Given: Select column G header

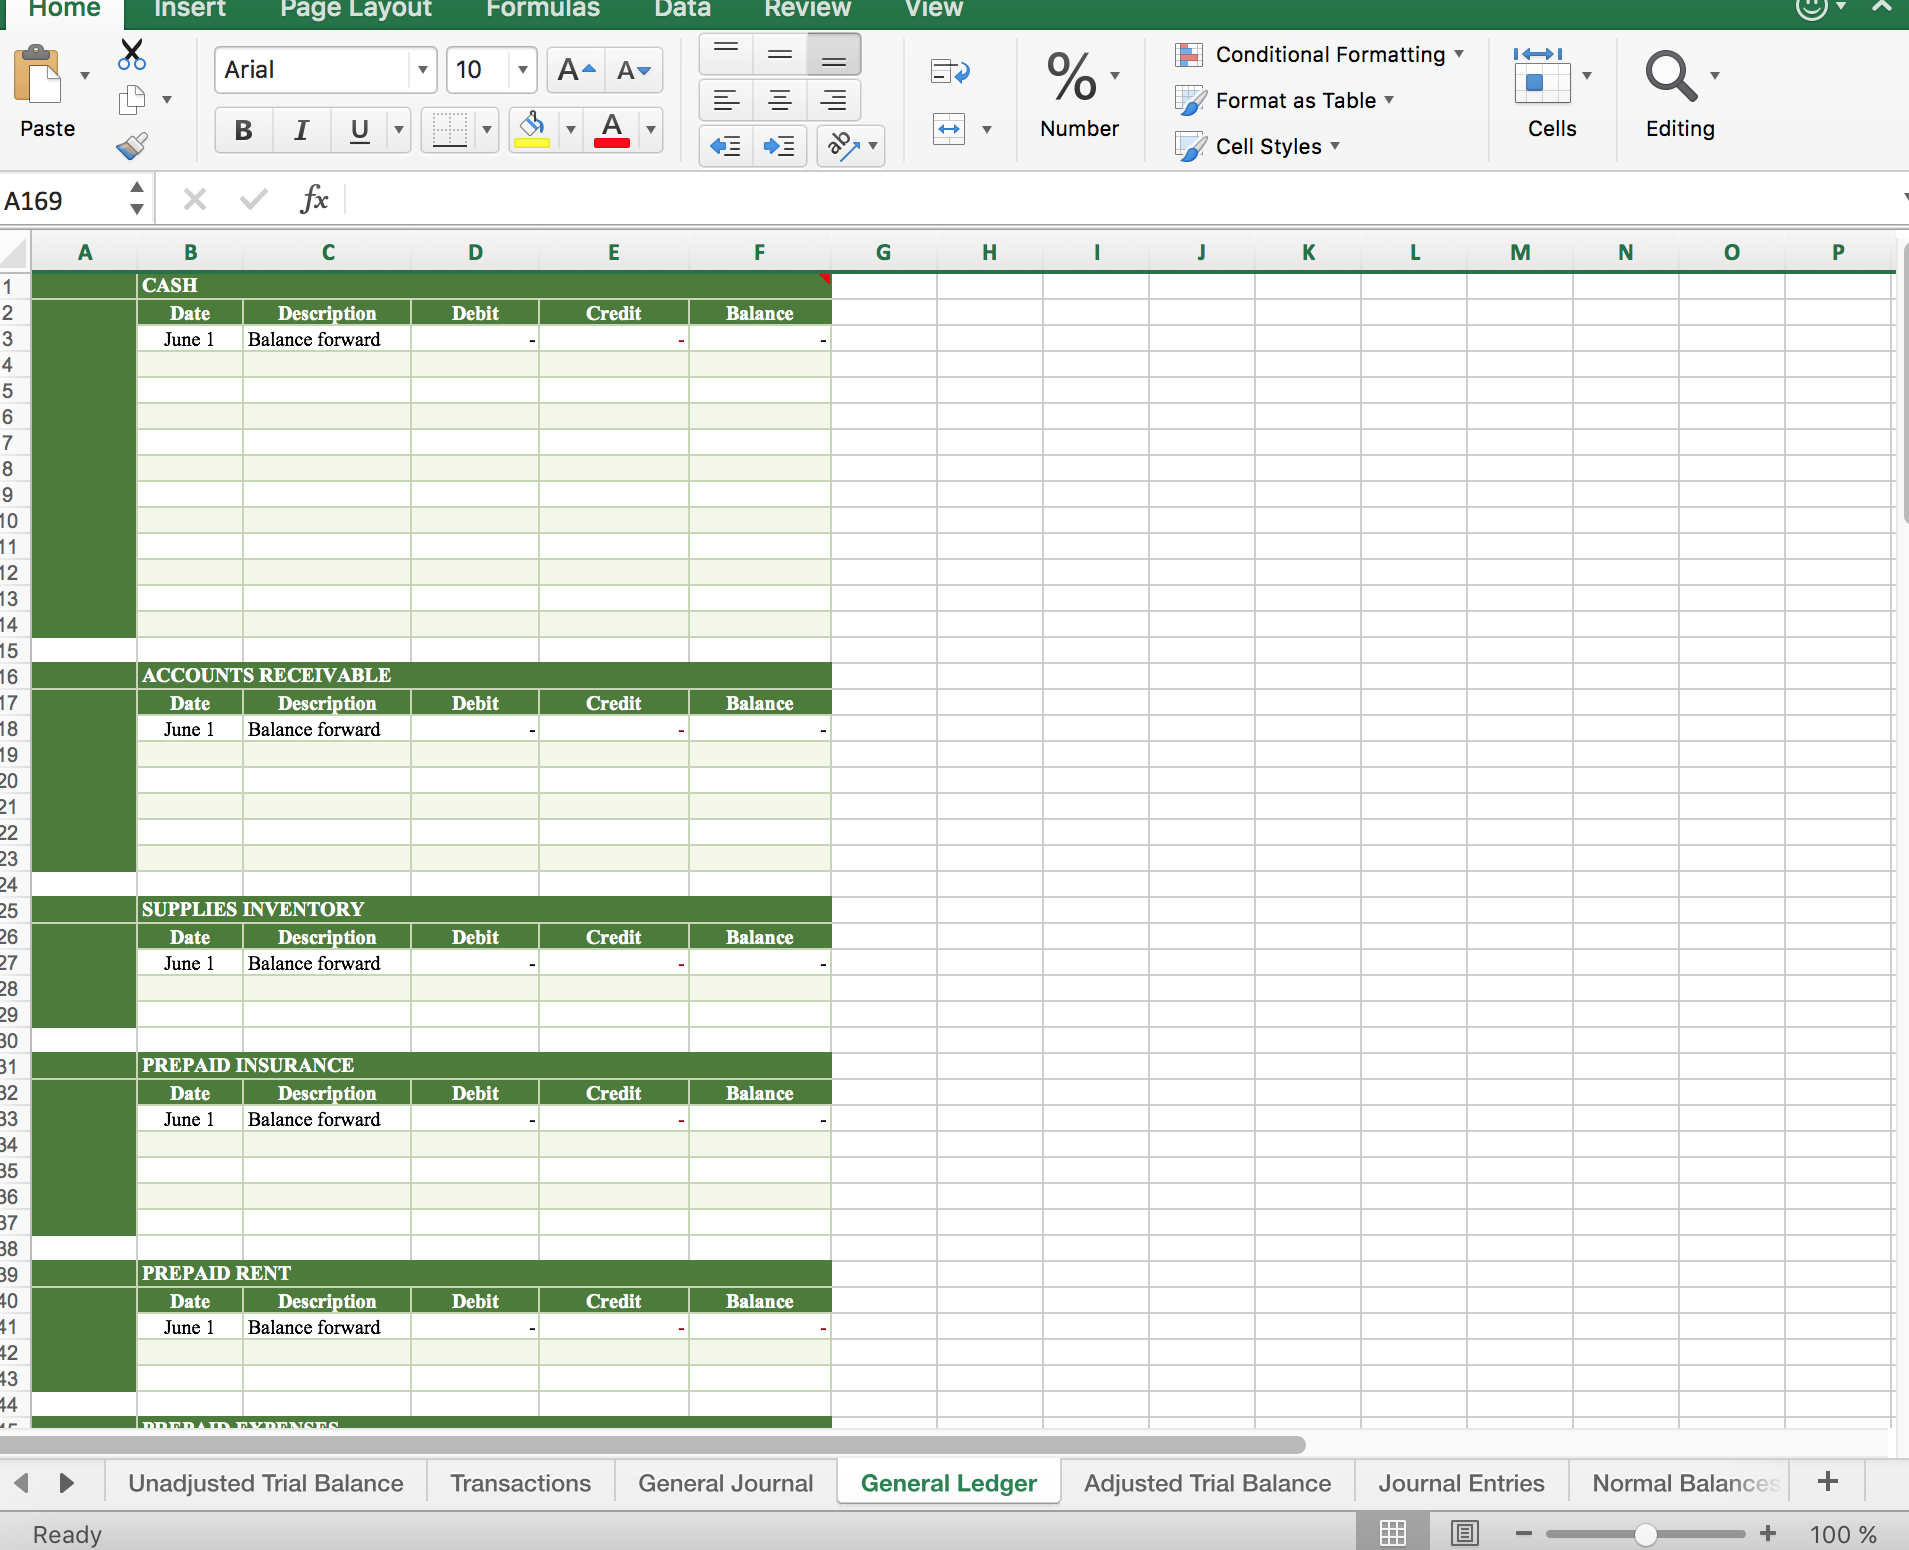Looking at the screenshot, I should (x=883, y=252).
